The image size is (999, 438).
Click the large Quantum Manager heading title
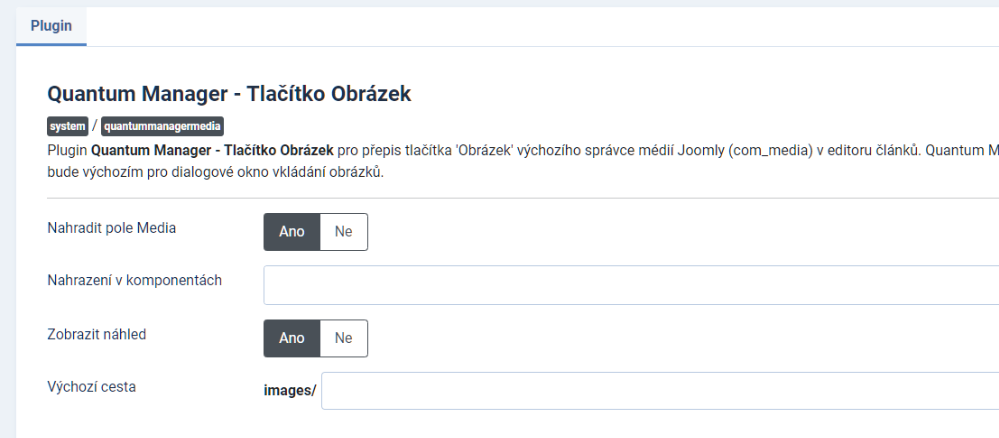tap(229, 95)
